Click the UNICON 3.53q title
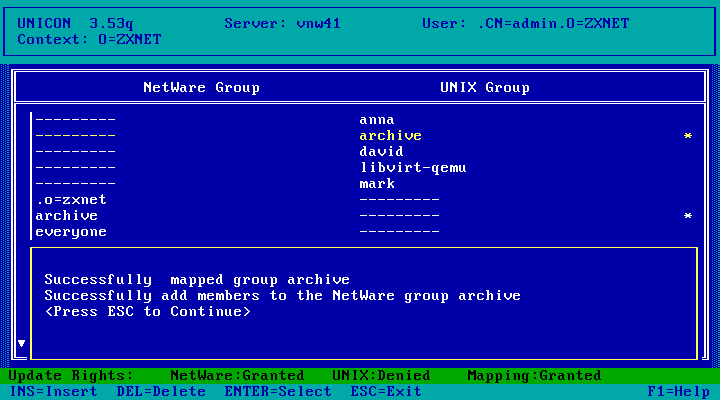The height and width of the screenshot is (400, 720). click(x=75, y=23)
